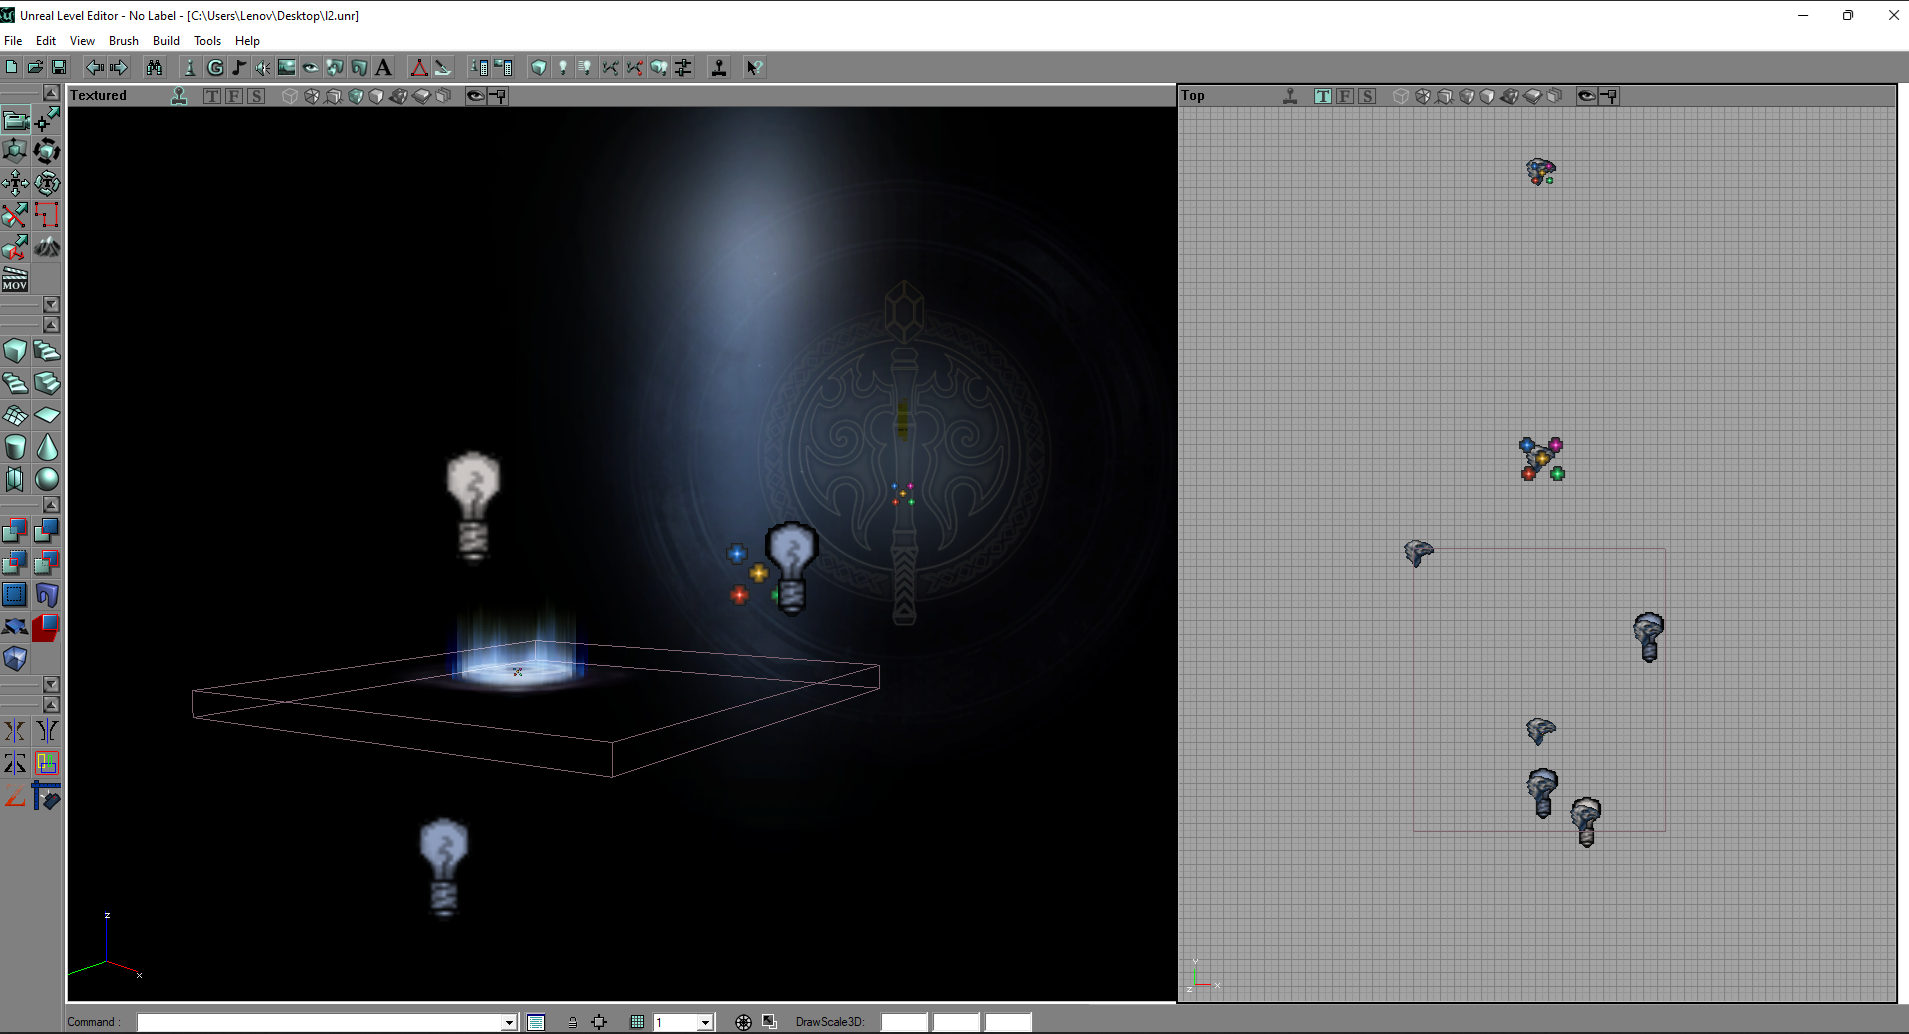
Task: Toggle T button in Top viewport header
Action: [x=1323, y=96]
